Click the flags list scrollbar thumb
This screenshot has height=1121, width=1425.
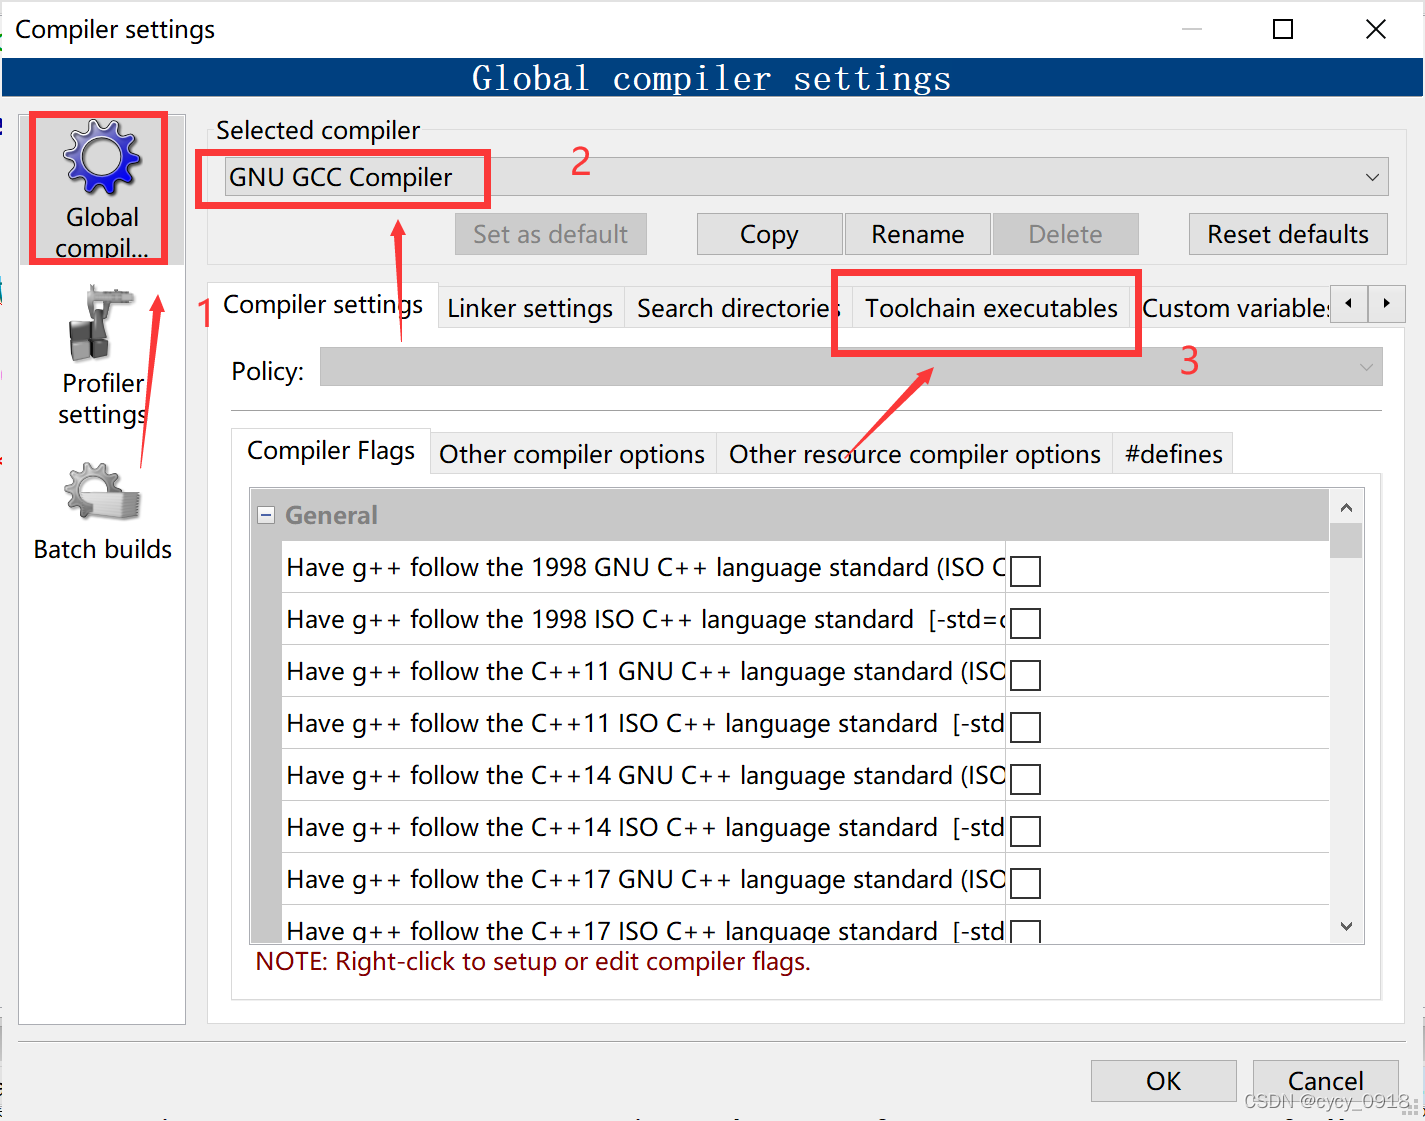click(1346, 540)
